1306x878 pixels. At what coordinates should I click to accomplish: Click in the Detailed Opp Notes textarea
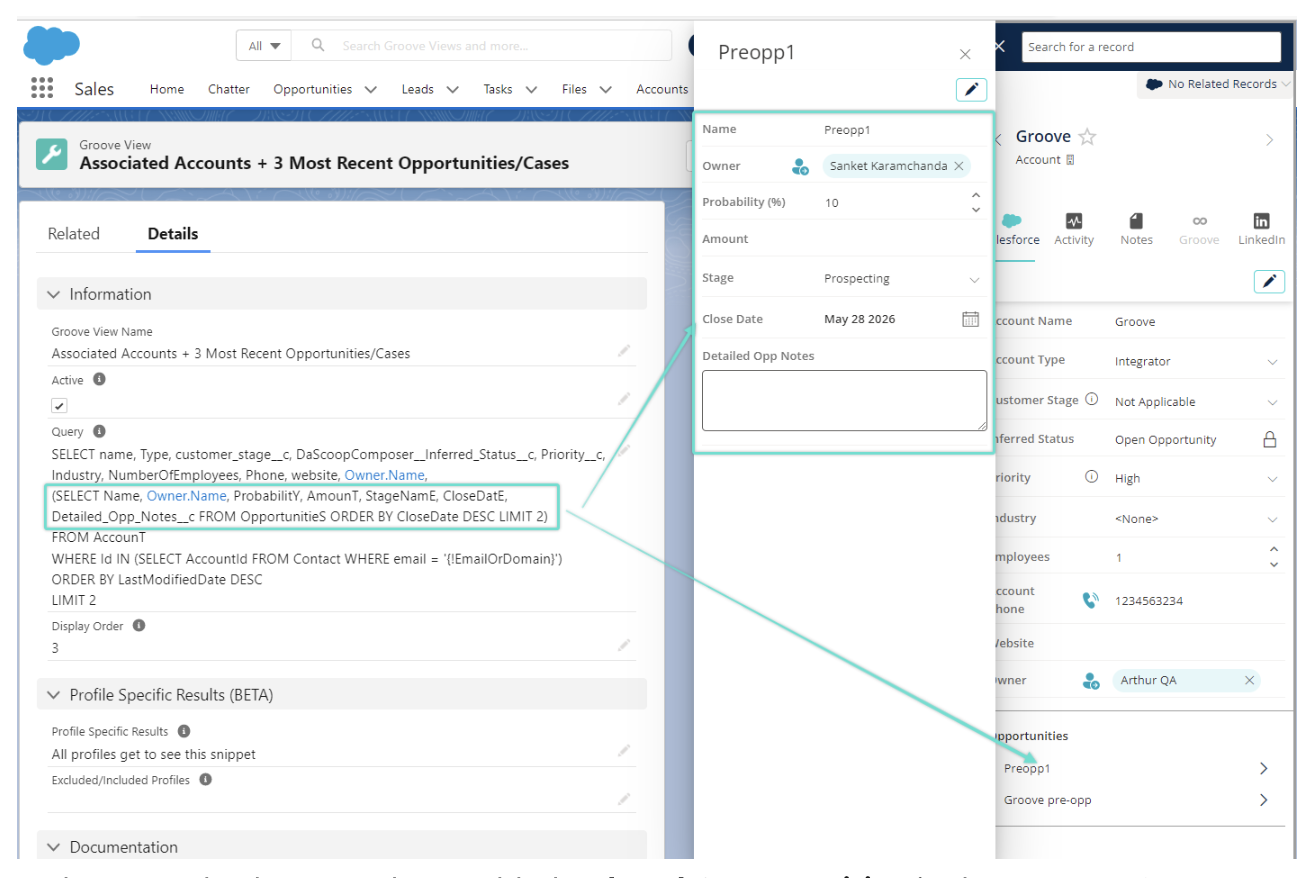coord(844,400)
